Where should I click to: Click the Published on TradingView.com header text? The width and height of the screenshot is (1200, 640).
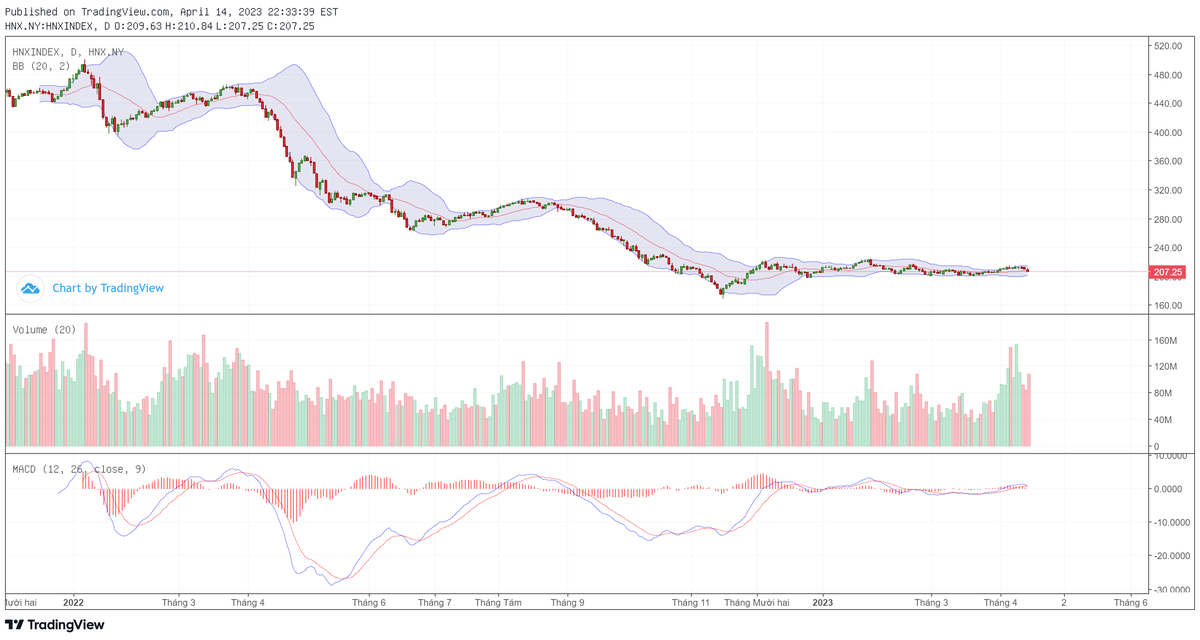[x=85, y=8]
